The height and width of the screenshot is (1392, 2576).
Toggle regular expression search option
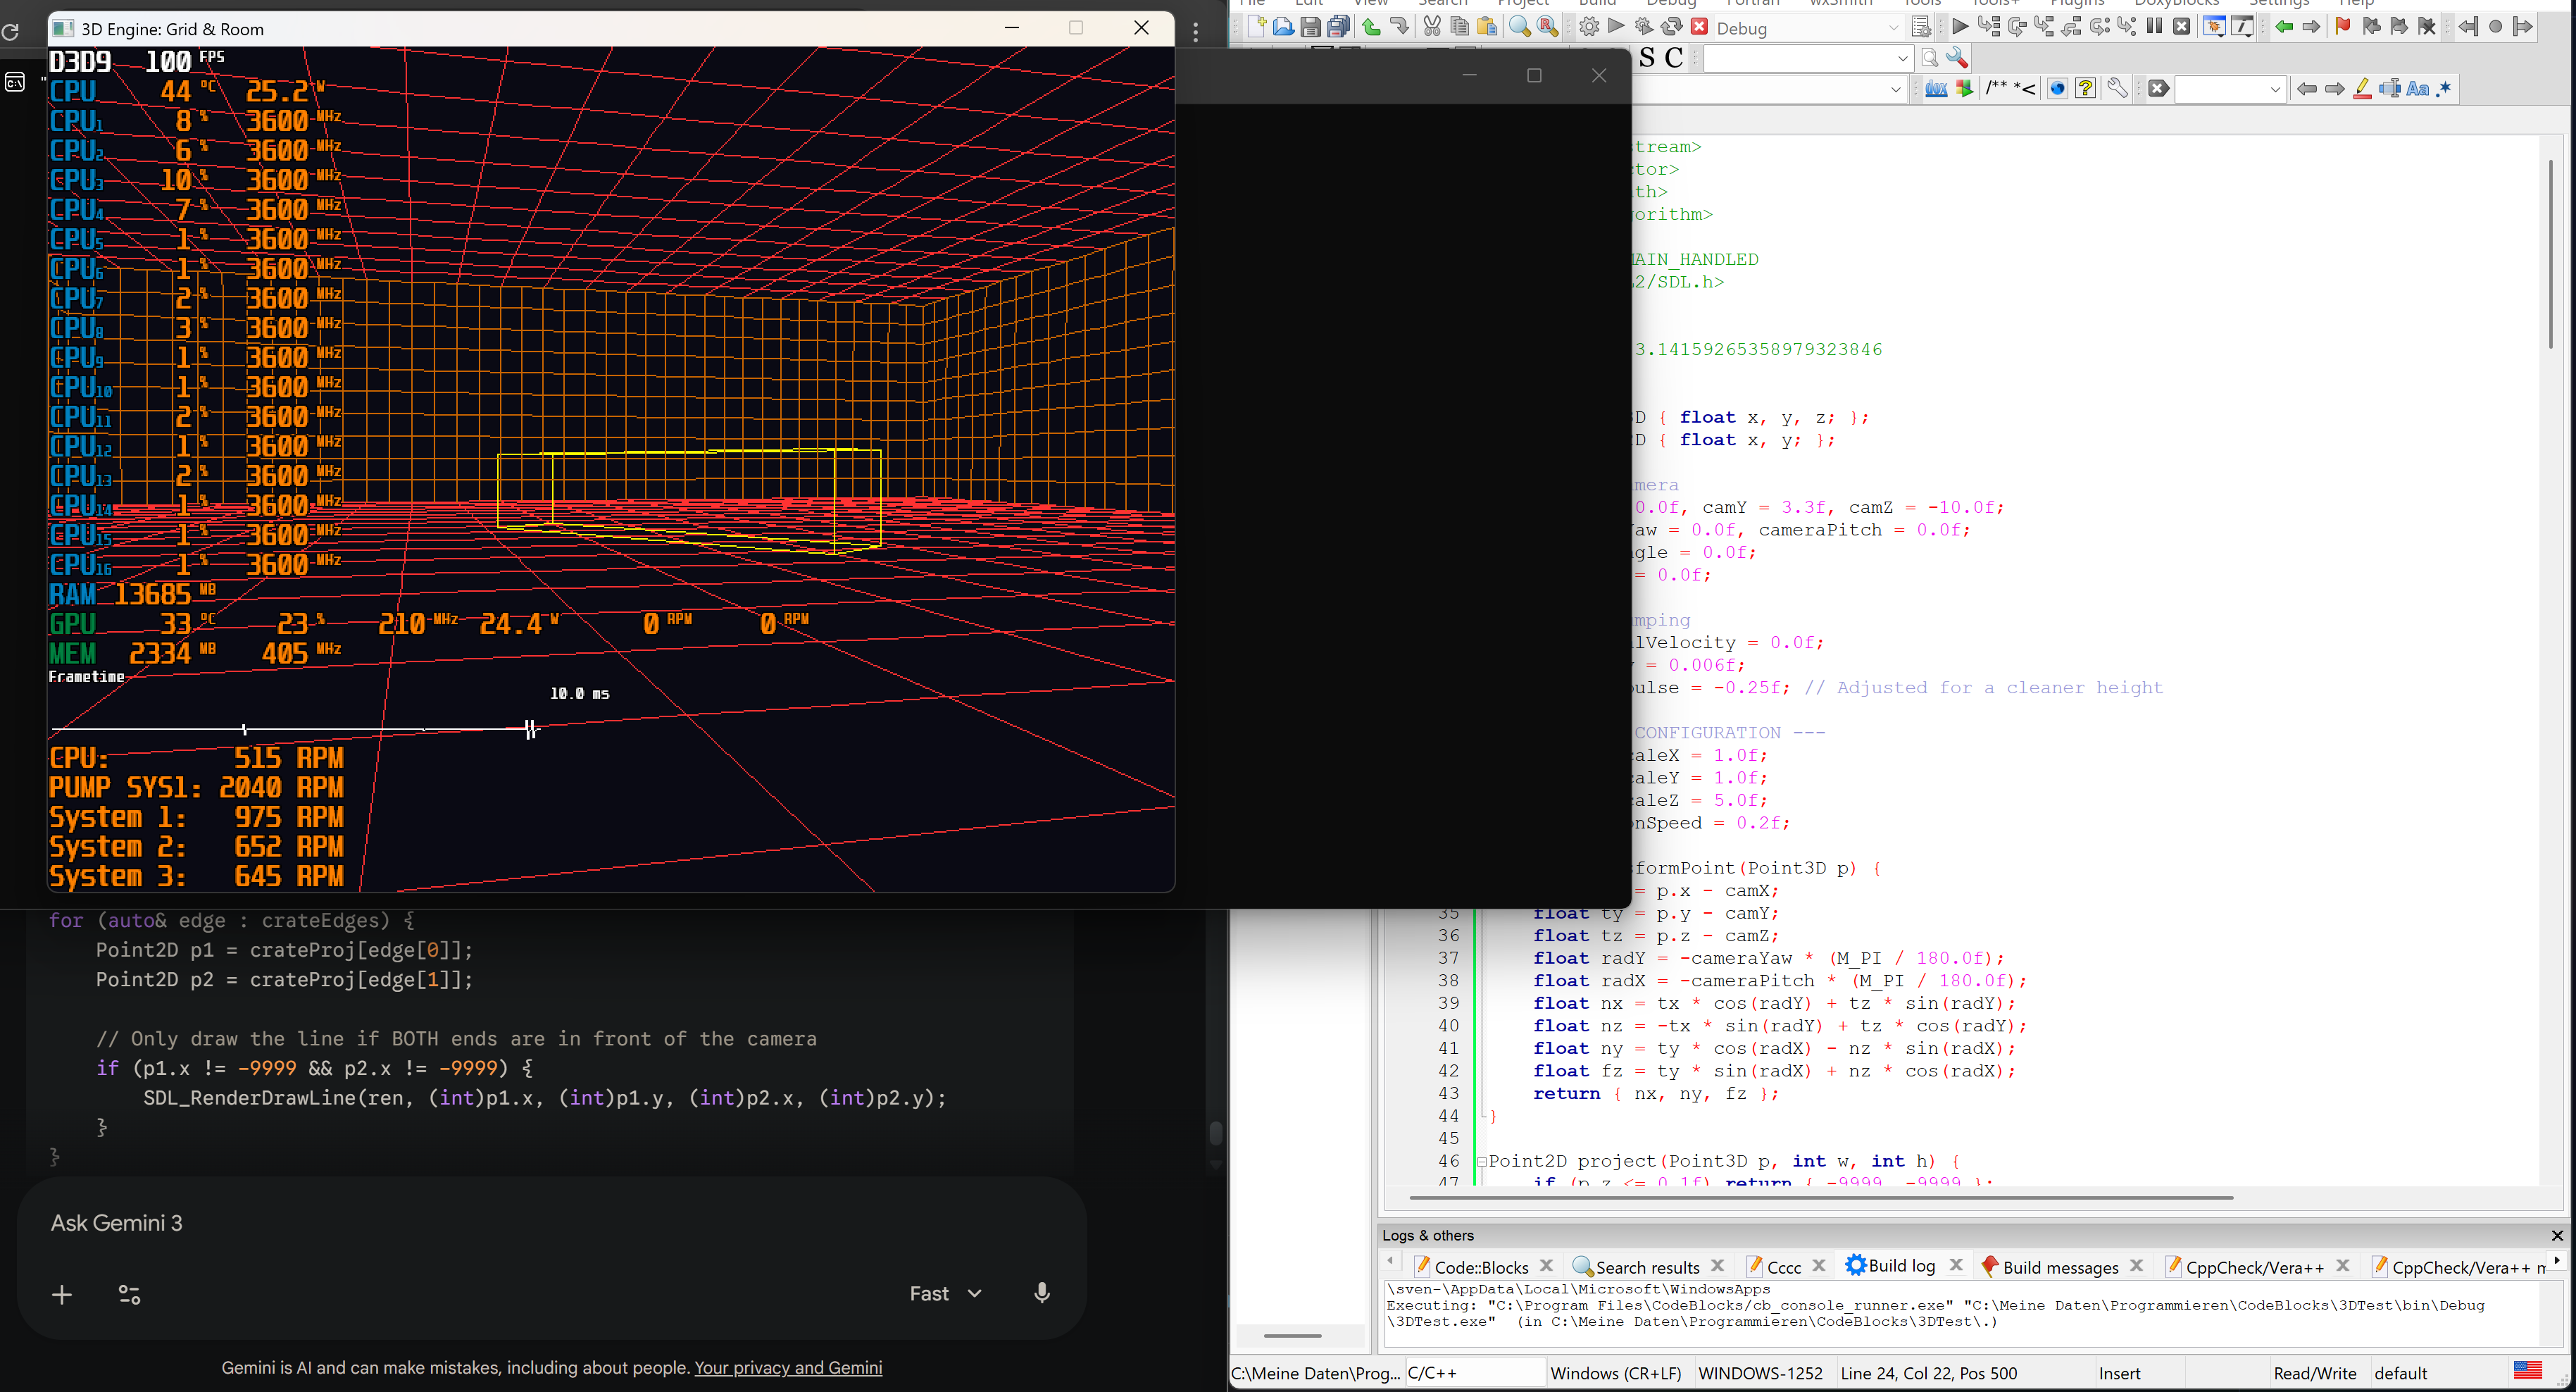click(x=2445, y=89)
